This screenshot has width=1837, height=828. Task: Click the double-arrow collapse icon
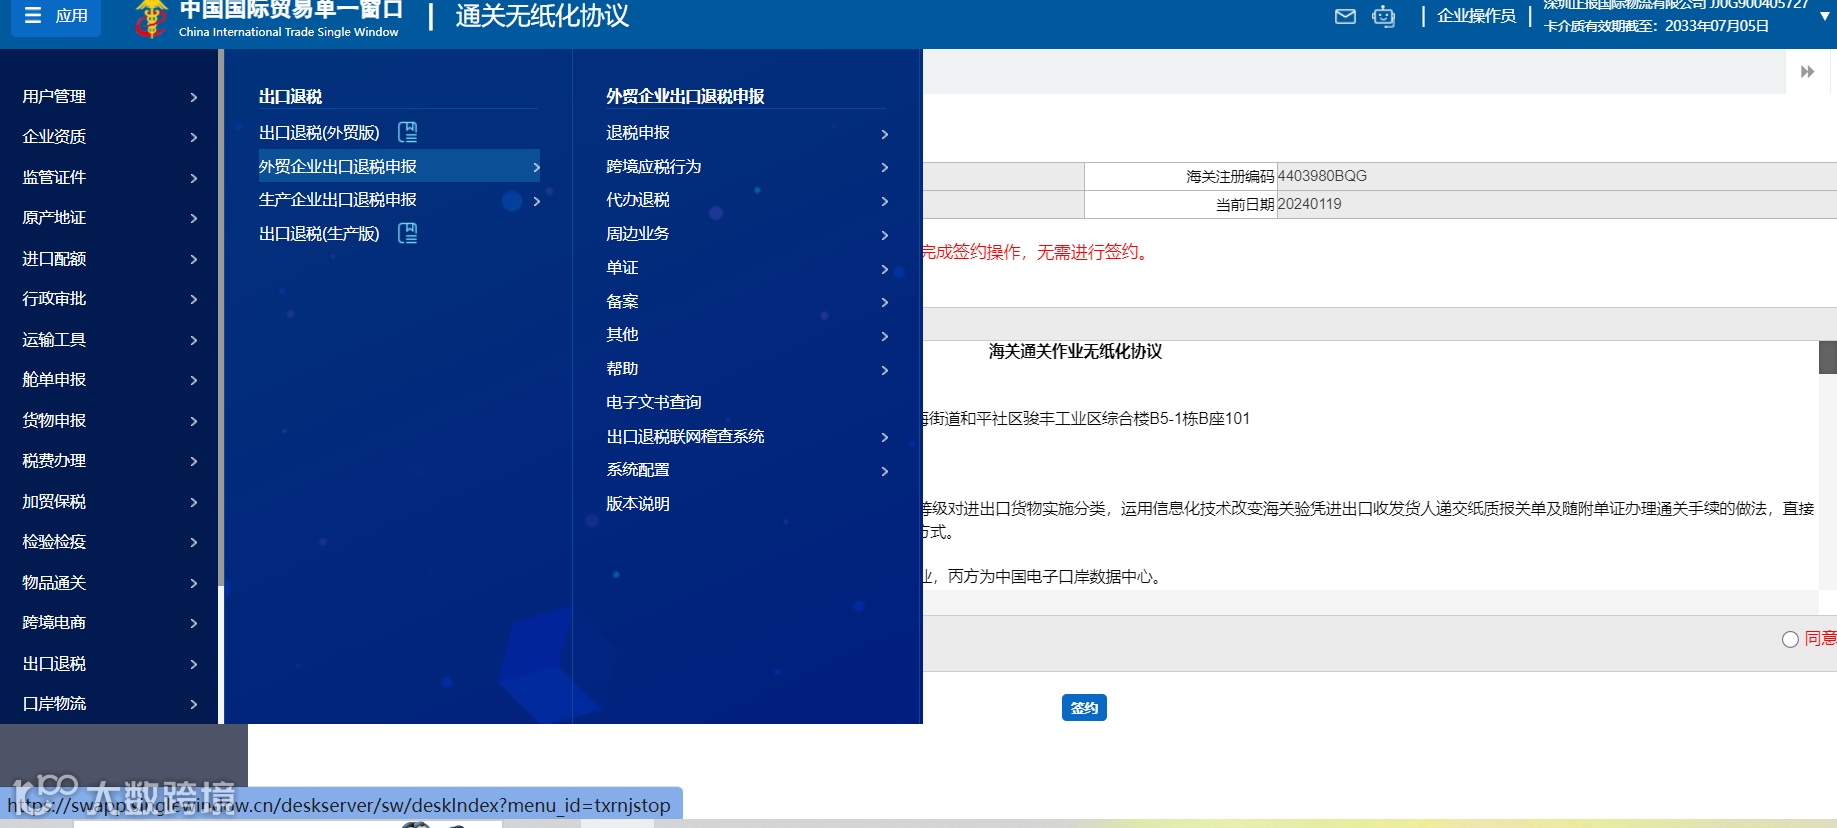(1807, 72)
